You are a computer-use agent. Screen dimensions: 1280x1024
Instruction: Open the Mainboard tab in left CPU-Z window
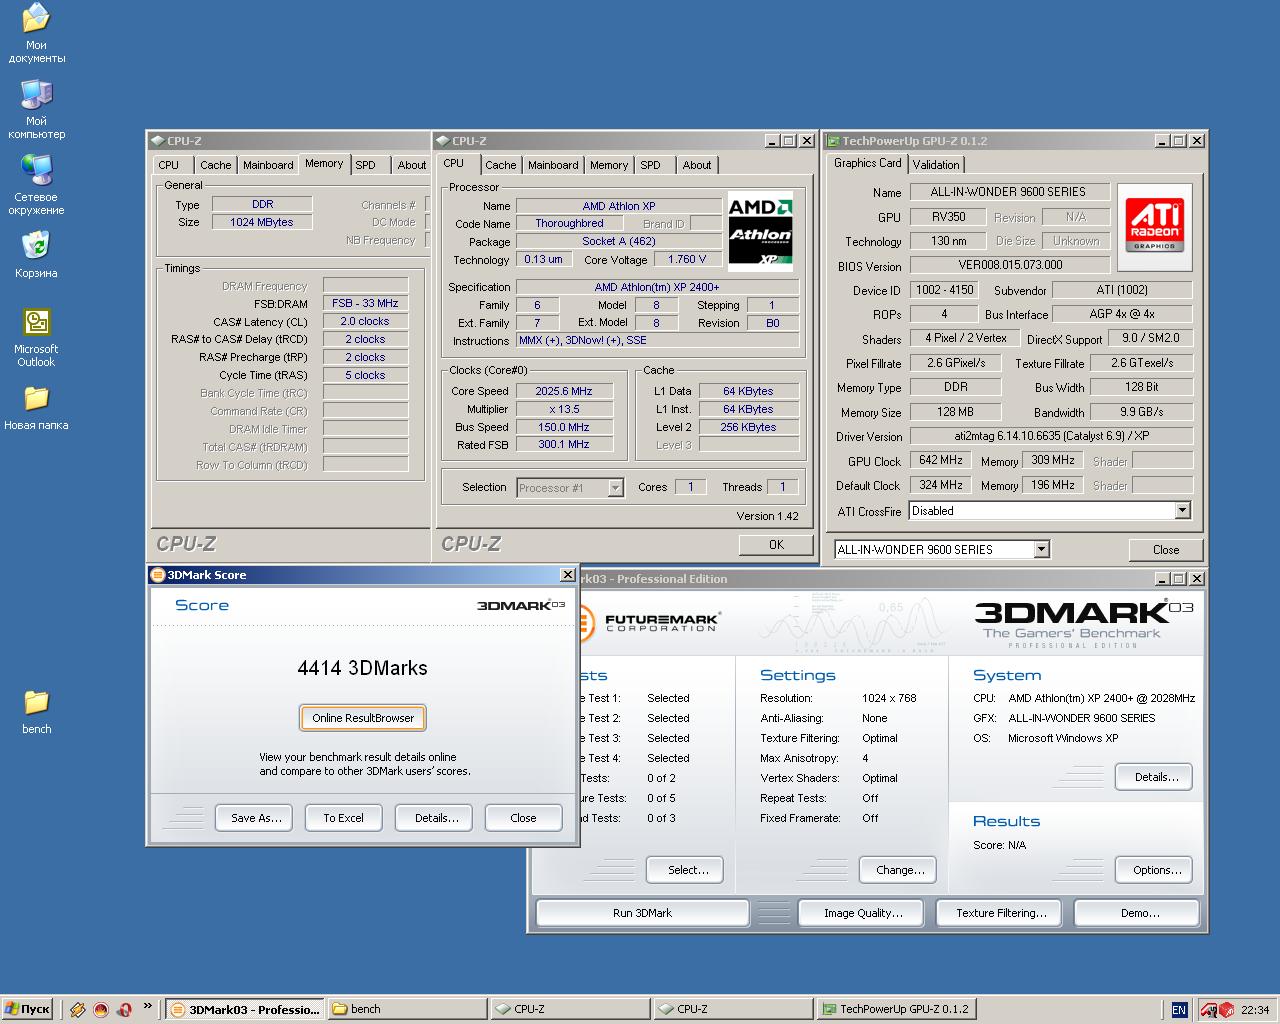tap(268, 165)
